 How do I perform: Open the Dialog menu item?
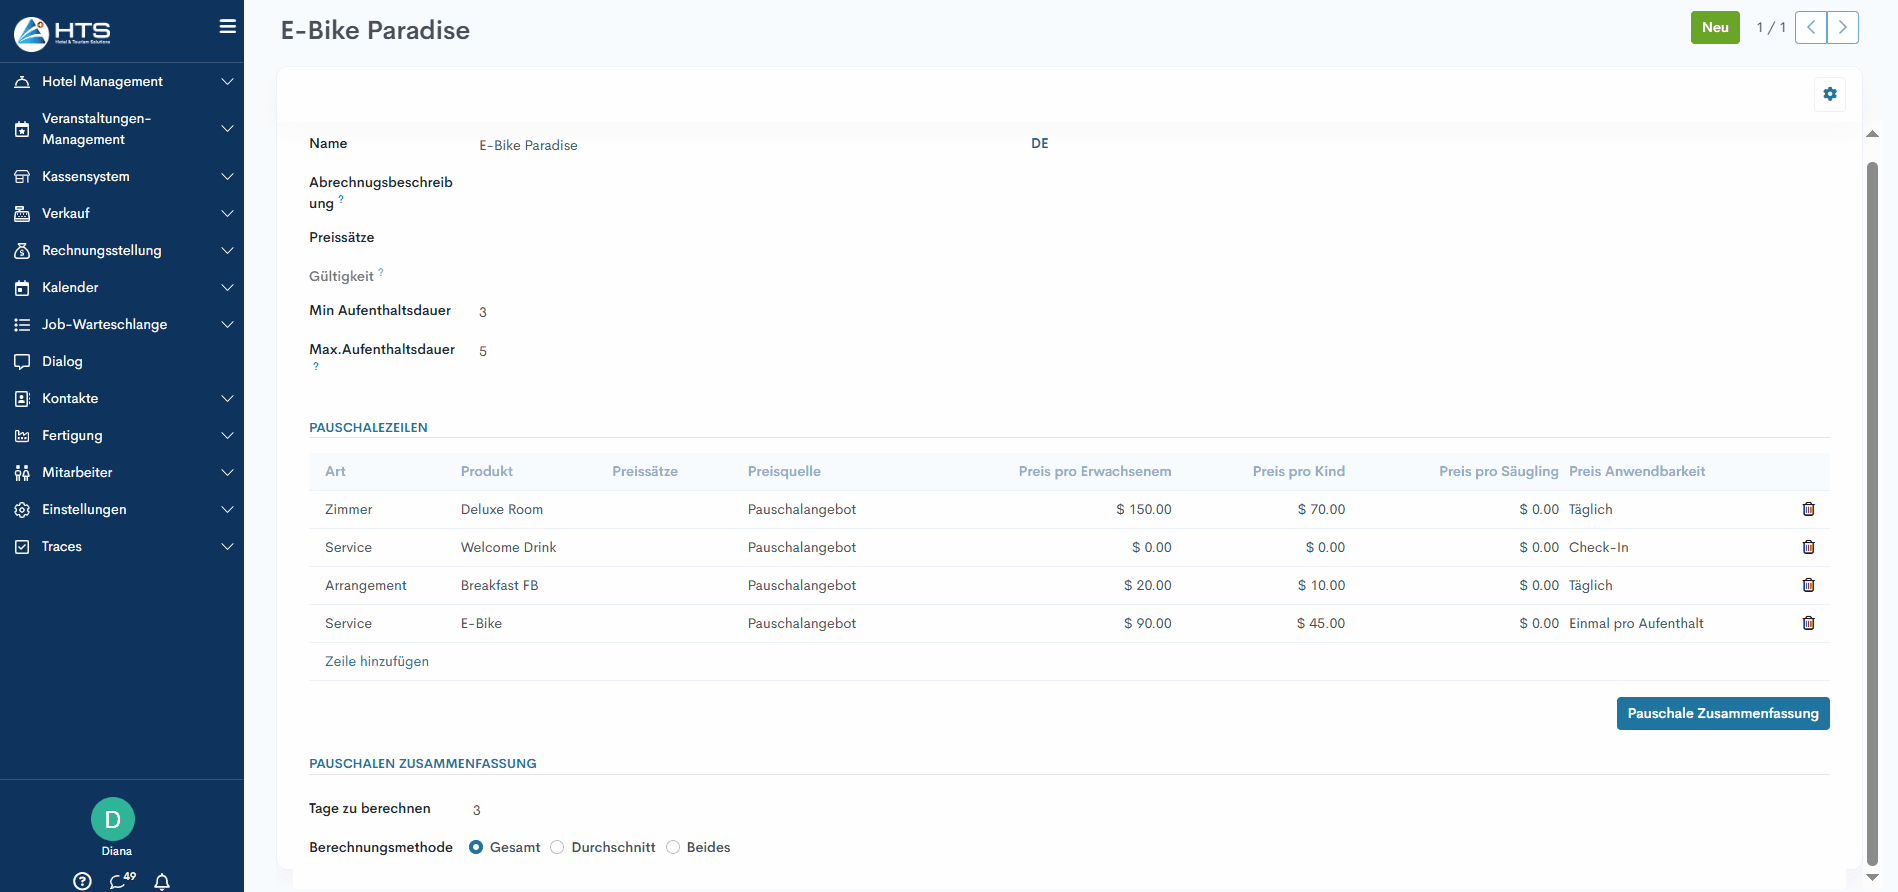(x=62, y=362)
